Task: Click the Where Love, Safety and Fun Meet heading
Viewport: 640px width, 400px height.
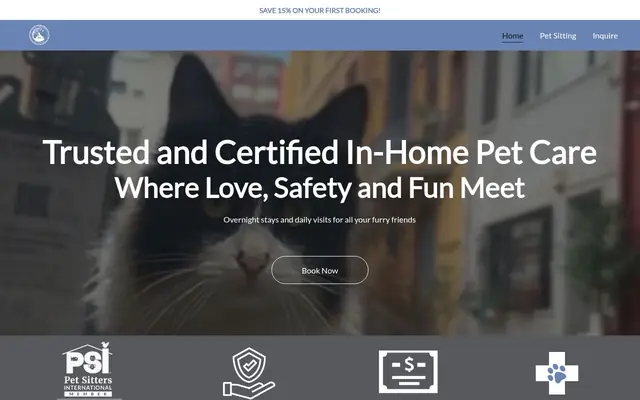Action: click(x=320, y=188)
